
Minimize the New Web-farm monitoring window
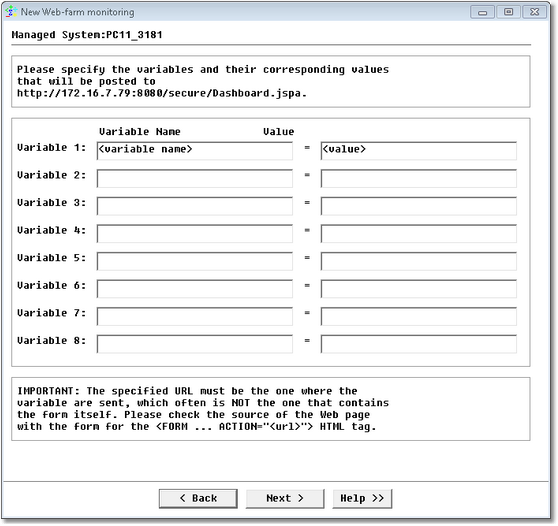483,12
